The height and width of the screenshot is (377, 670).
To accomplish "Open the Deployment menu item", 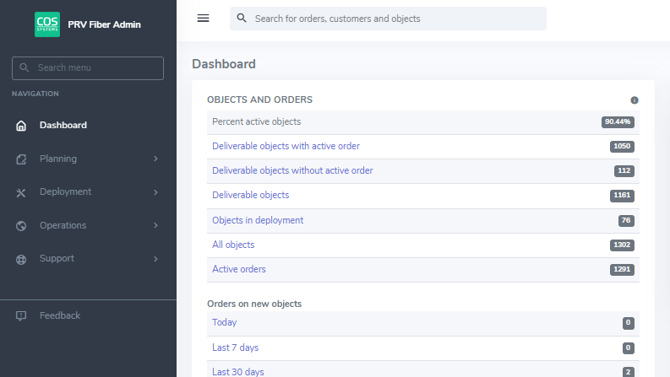I will tap(65, 192).
